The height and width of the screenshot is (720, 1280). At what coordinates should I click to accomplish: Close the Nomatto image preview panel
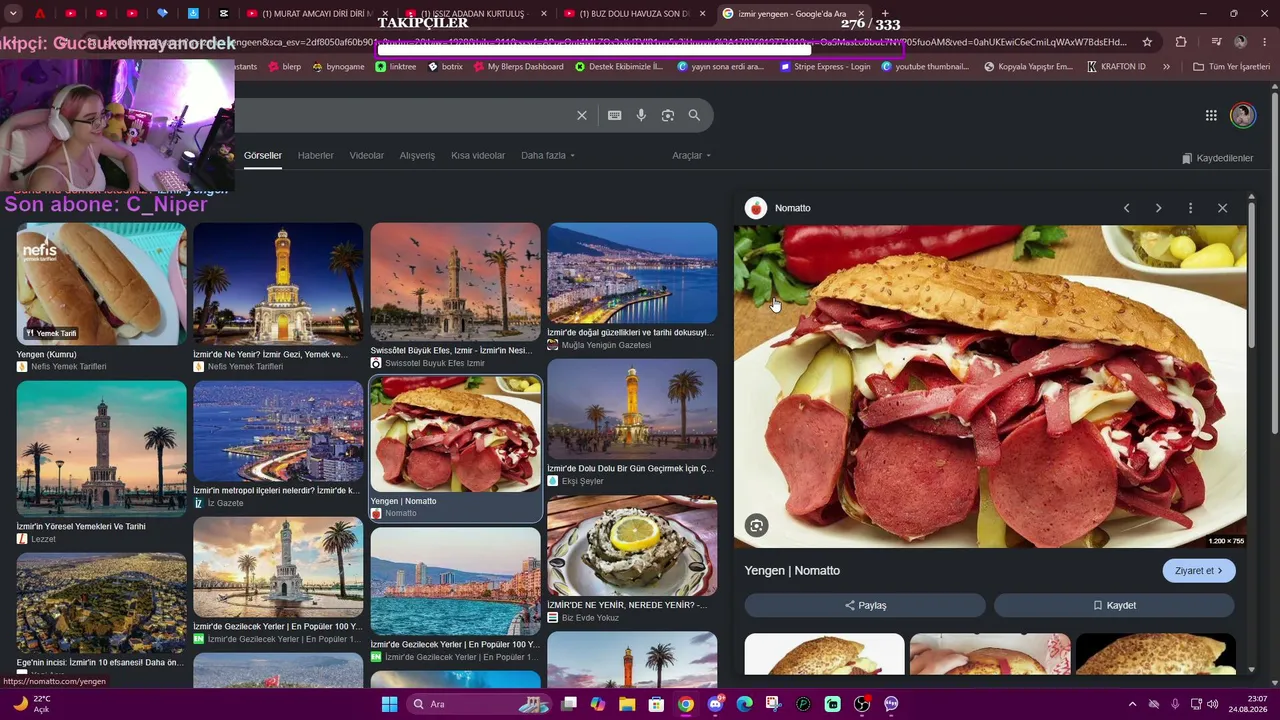tap(1222, 208)
